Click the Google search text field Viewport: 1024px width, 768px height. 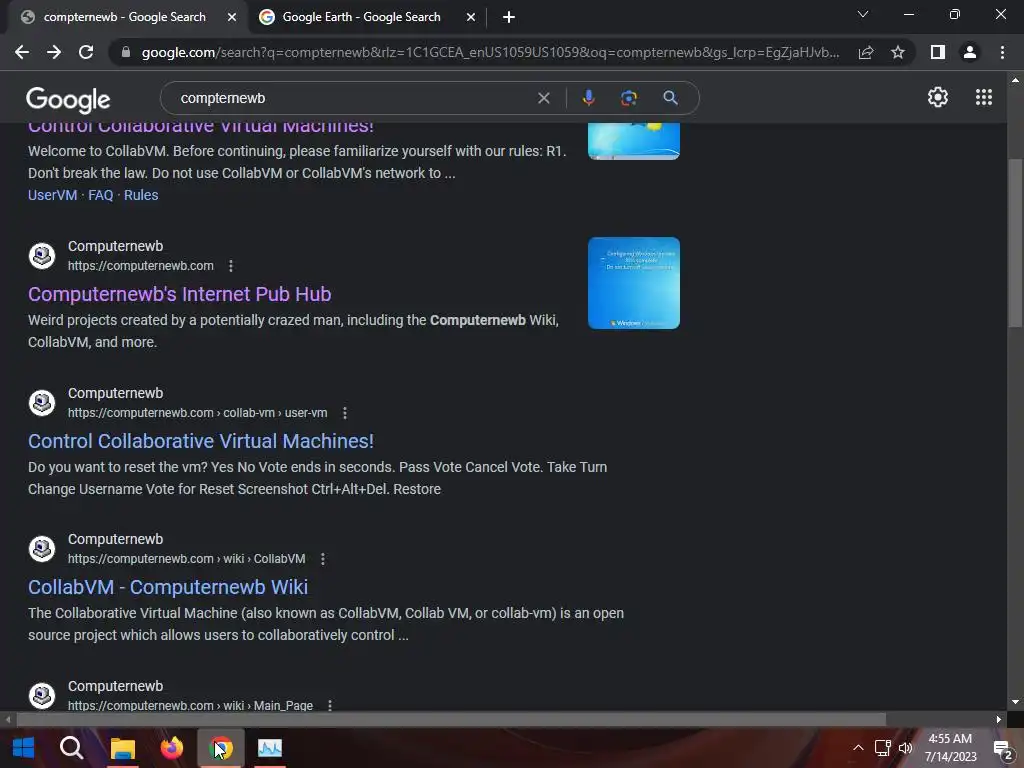point(353,98)
